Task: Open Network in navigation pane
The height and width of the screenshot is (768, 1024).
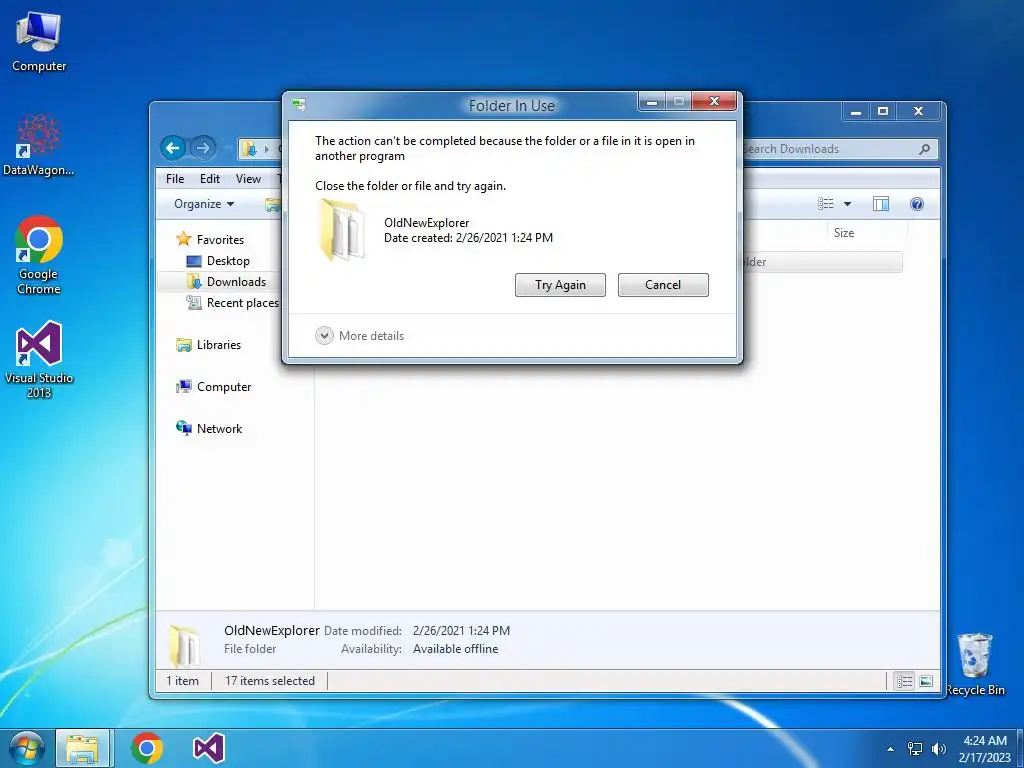Action: coord(219,428)
